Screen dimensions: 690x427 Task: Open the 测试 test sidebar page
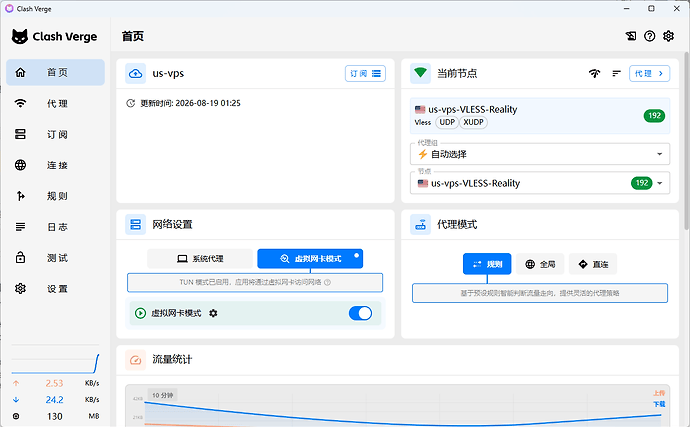55,258
